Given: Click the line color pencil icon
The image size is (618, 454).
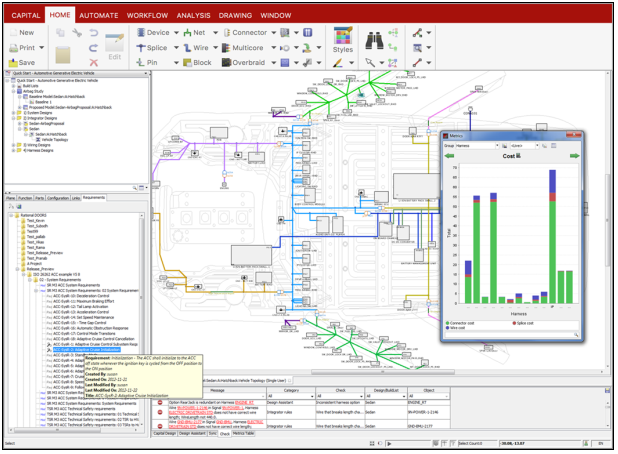Looking at the screenshot, I should tap(338, 63).
